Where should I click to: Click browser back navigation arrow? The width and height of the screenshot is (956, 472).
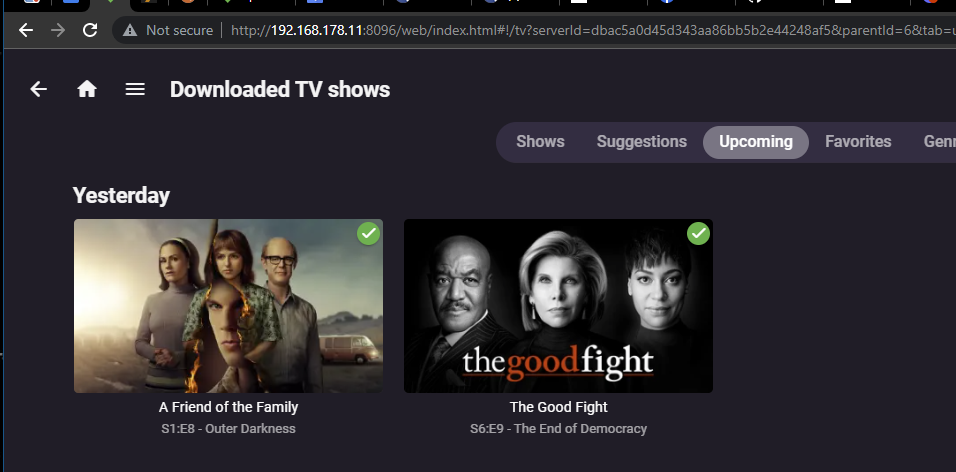coord(26,30)
